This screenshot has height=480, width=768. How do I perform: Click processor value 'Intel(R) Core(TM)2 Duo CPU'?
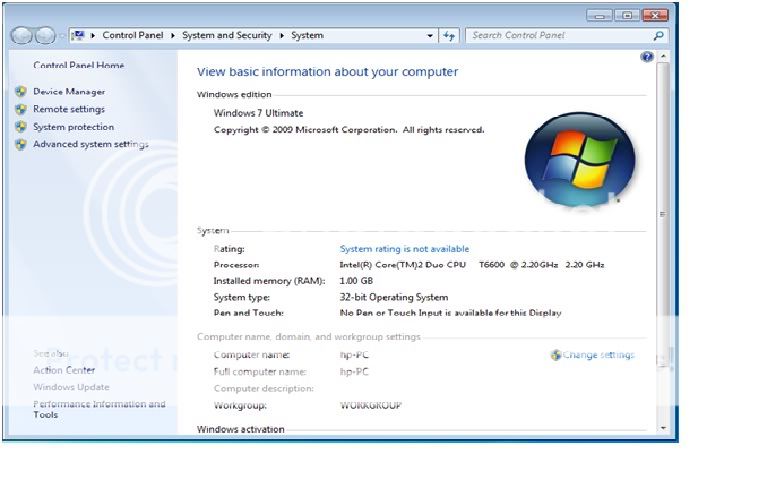pos(403,265)
